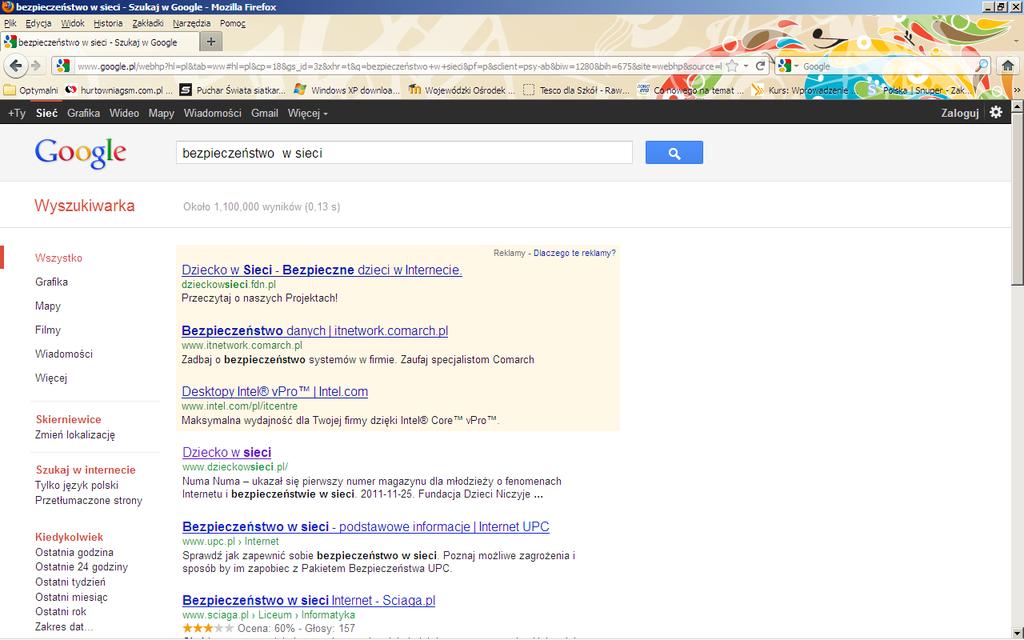The height and width of the screenshot is (640, 1024).
Task: Expand Więcej in the left sidebar
Action: tap(51, 377)
